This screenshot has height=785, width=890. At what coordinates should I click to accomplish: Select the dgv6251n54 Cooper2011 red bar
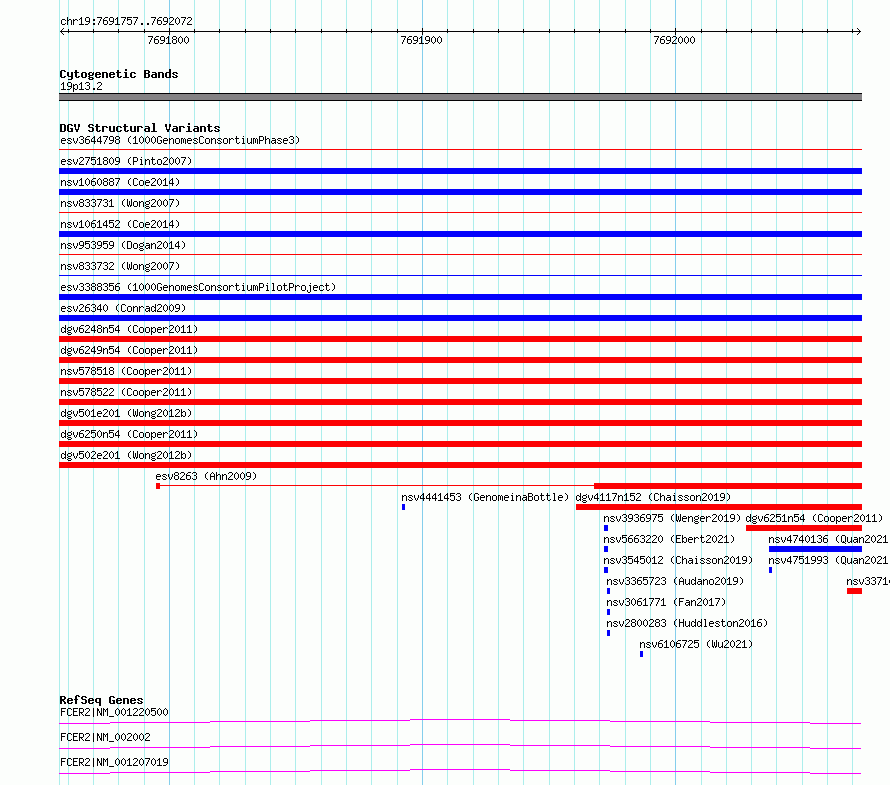click(804, 528)
